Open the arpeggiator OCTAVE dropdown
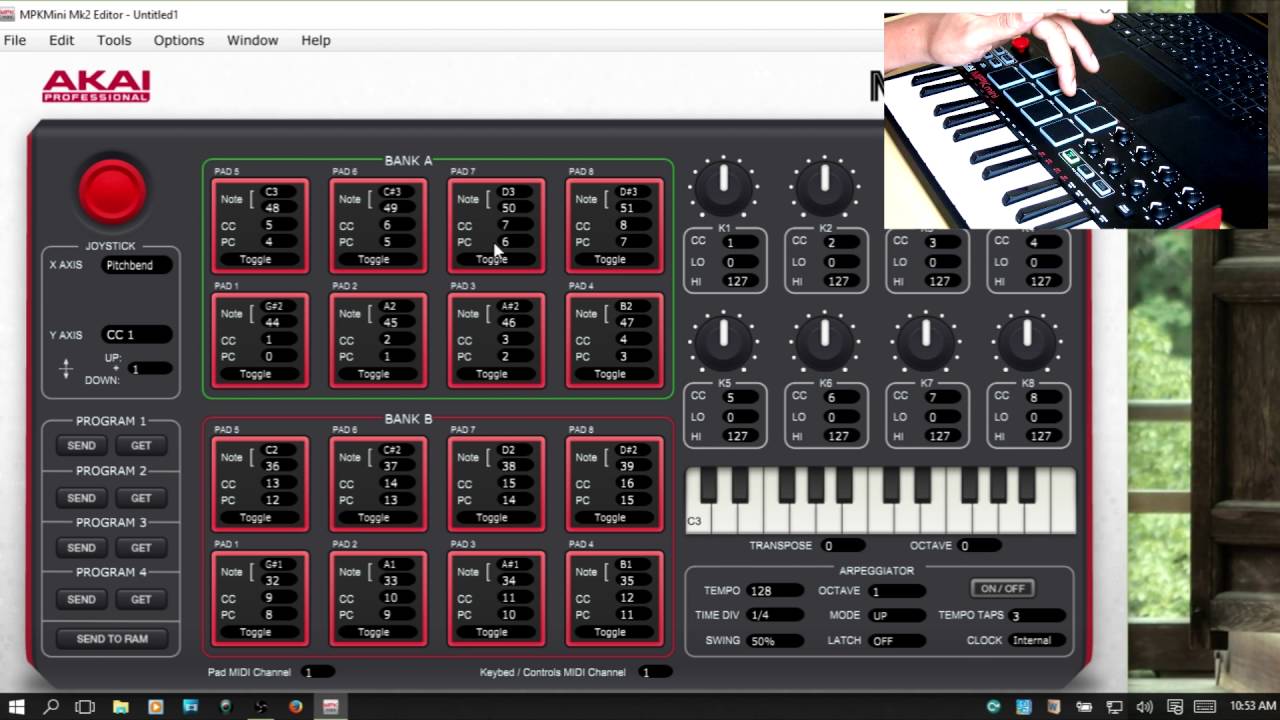The image size is (1280, 720). coord(896,591)
